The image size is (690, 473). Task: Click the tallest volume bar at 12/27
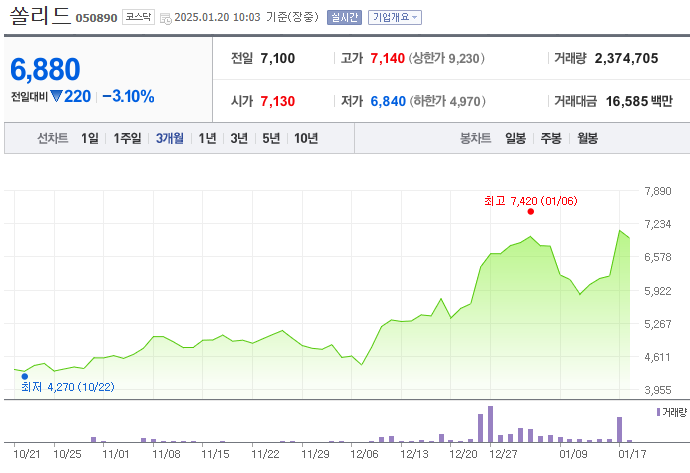(x=490, y=424)
